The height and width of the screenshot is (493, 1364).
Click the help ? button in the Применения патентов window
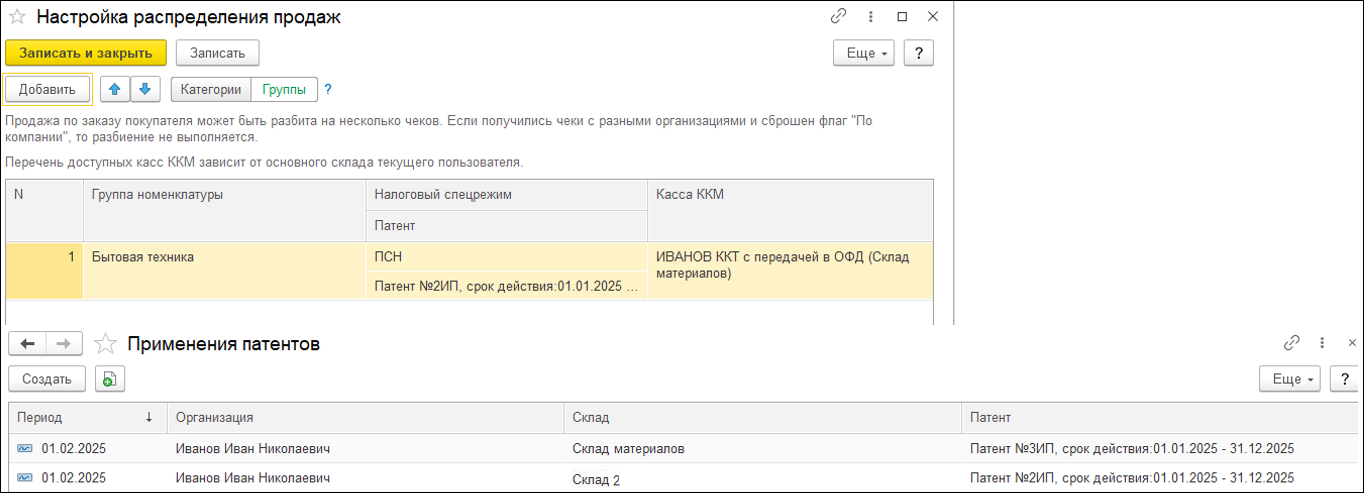1344,379
